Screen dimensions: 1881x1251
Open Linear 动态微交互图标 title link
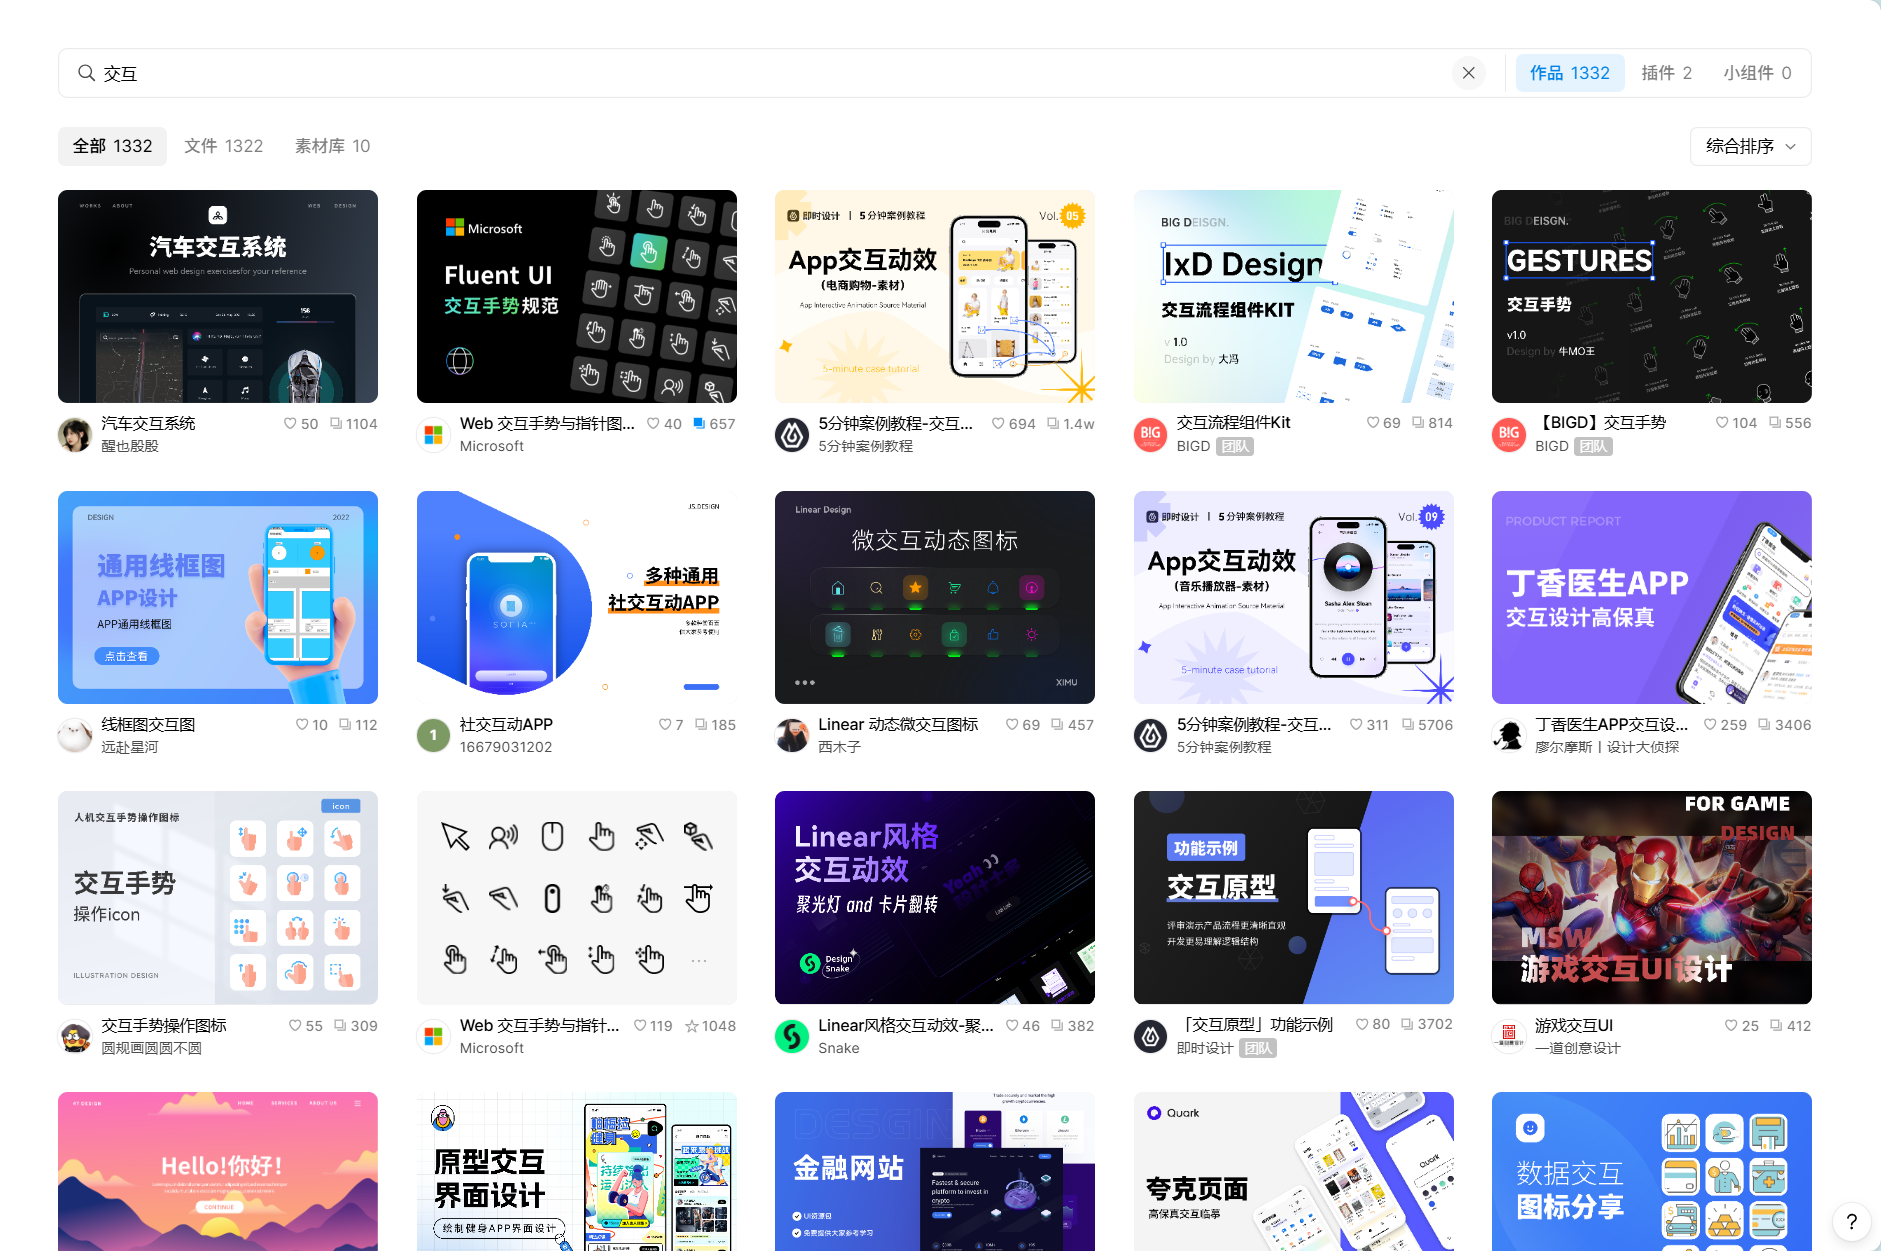tap(898, 725)
